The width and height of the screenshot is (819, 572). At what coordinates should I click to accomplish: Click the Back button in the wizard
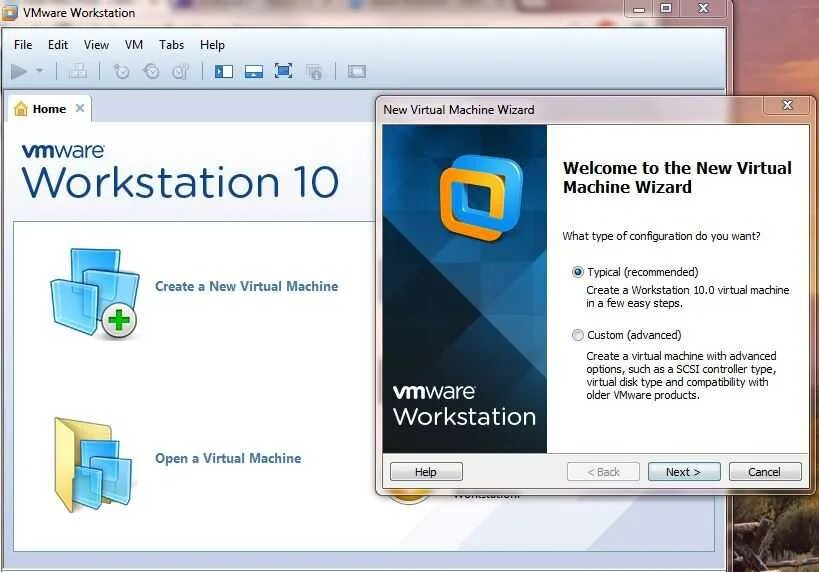[603, 472]
